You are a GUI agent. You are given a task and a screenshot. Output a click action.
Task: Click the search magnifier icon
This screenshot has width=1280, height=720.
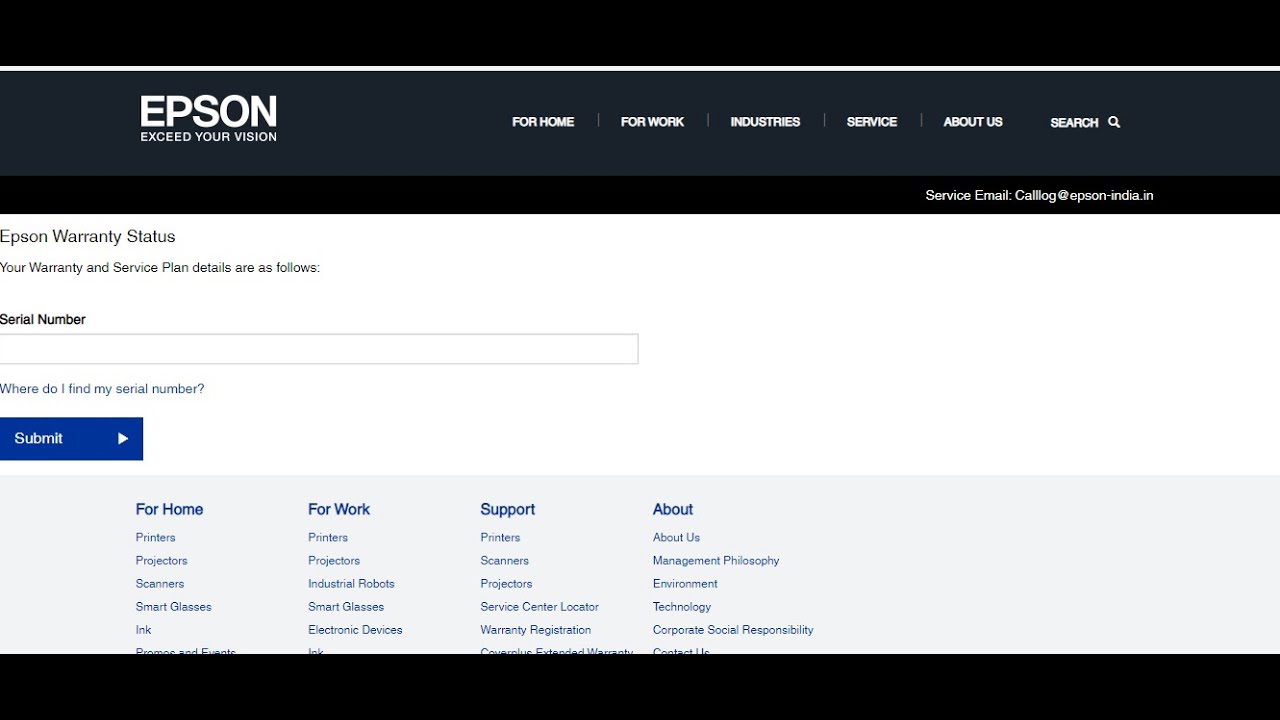pos(1114,122)
